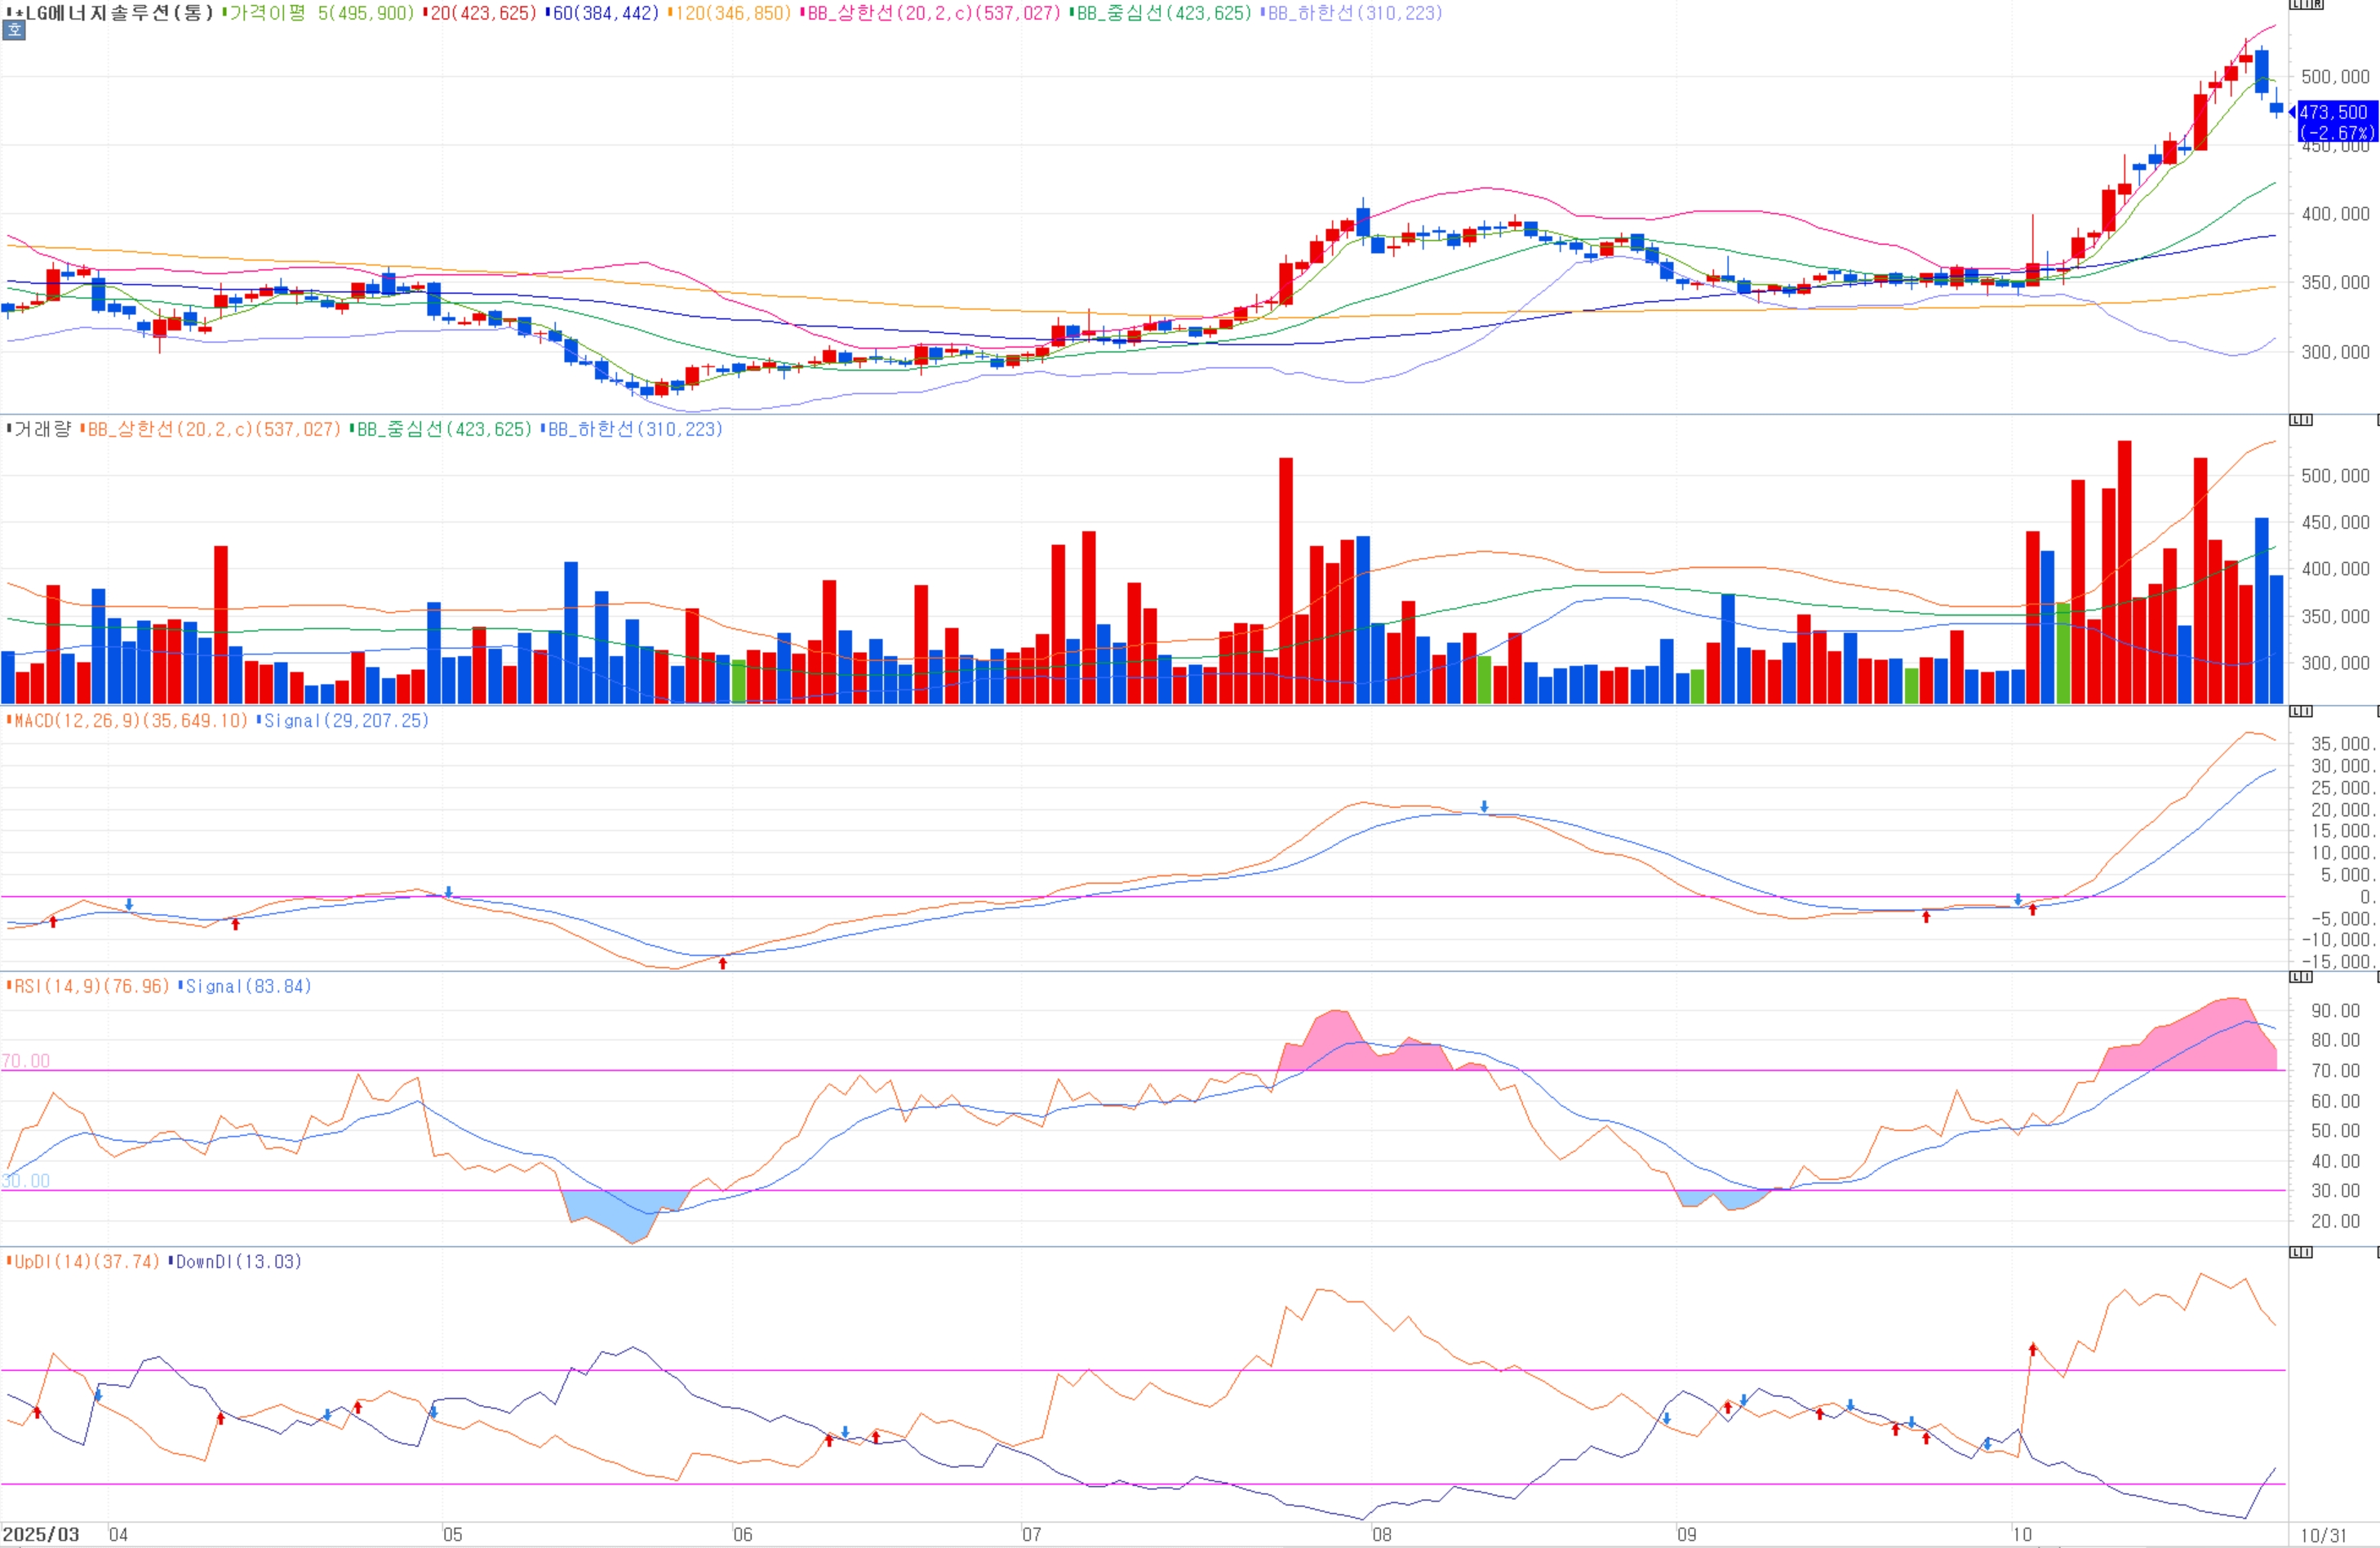
Task: Click the price chart's BB_상한선 upper band legend
Action: pyautogui.click(x=932, y=13)
